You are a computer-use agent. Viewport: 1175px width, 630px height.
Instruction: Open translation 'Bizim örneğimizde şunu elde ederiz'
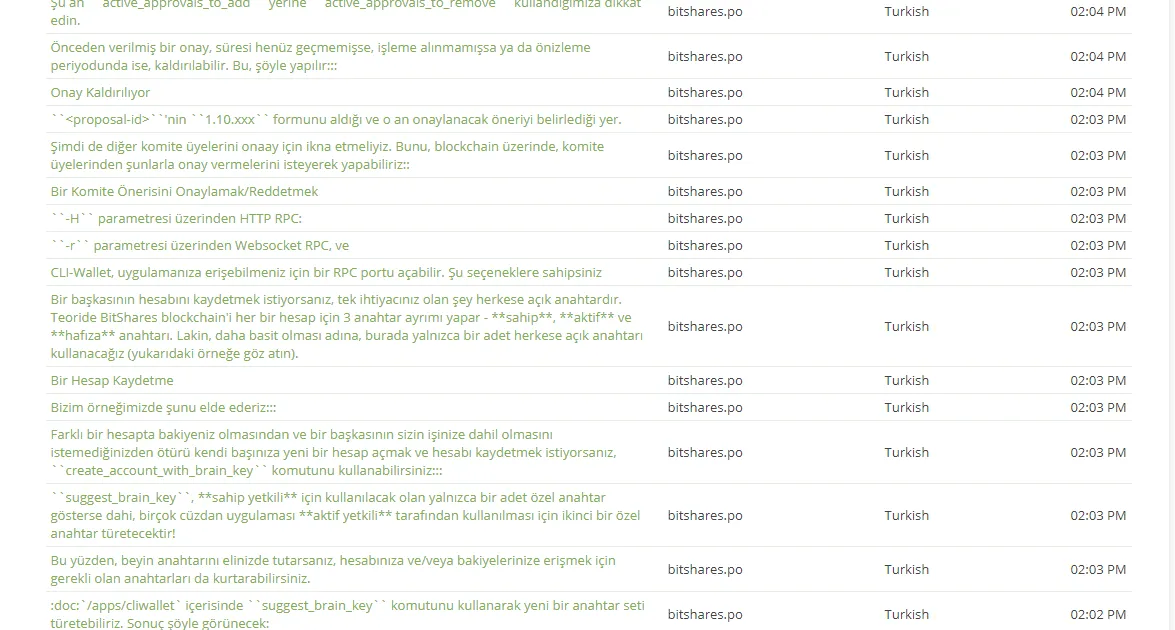coord(163,407)
